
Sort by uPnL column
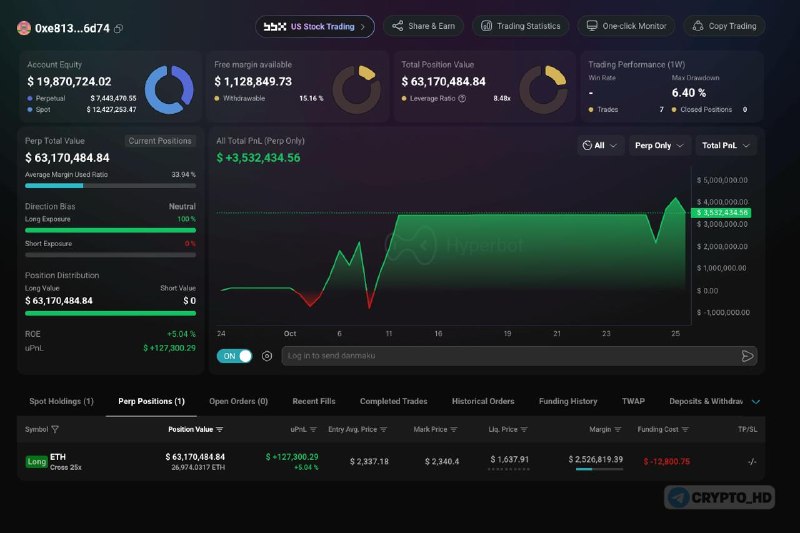click(313, 429)
